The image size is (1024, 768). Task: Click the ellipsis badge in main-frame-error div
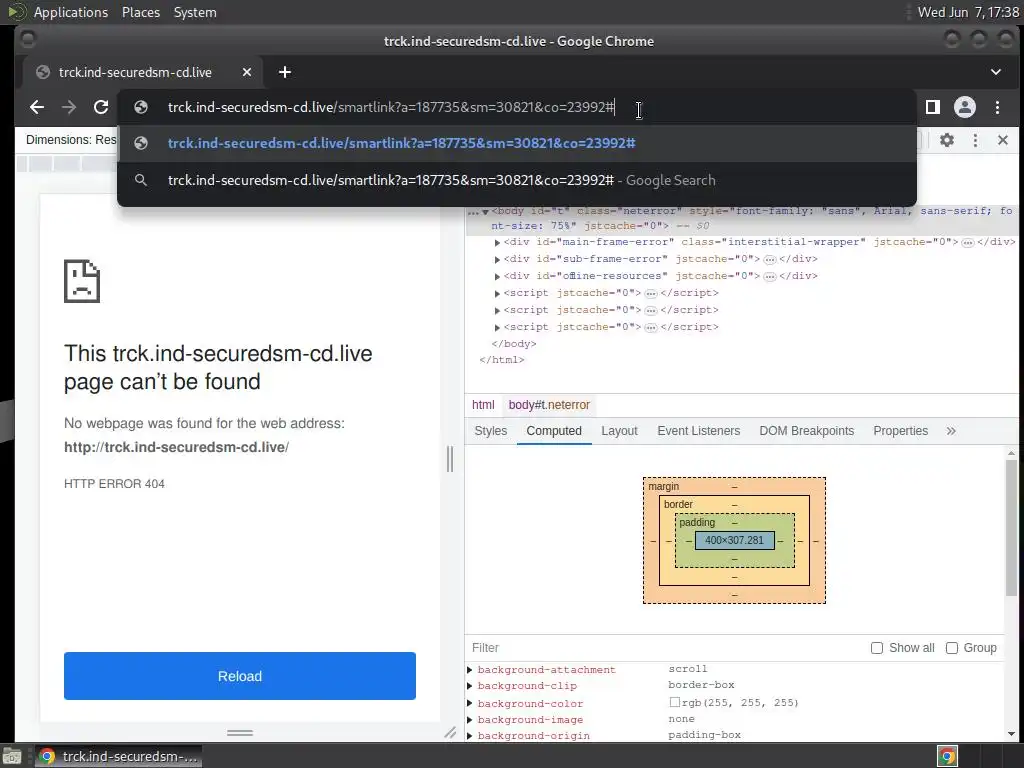click(x=968, y=242)
